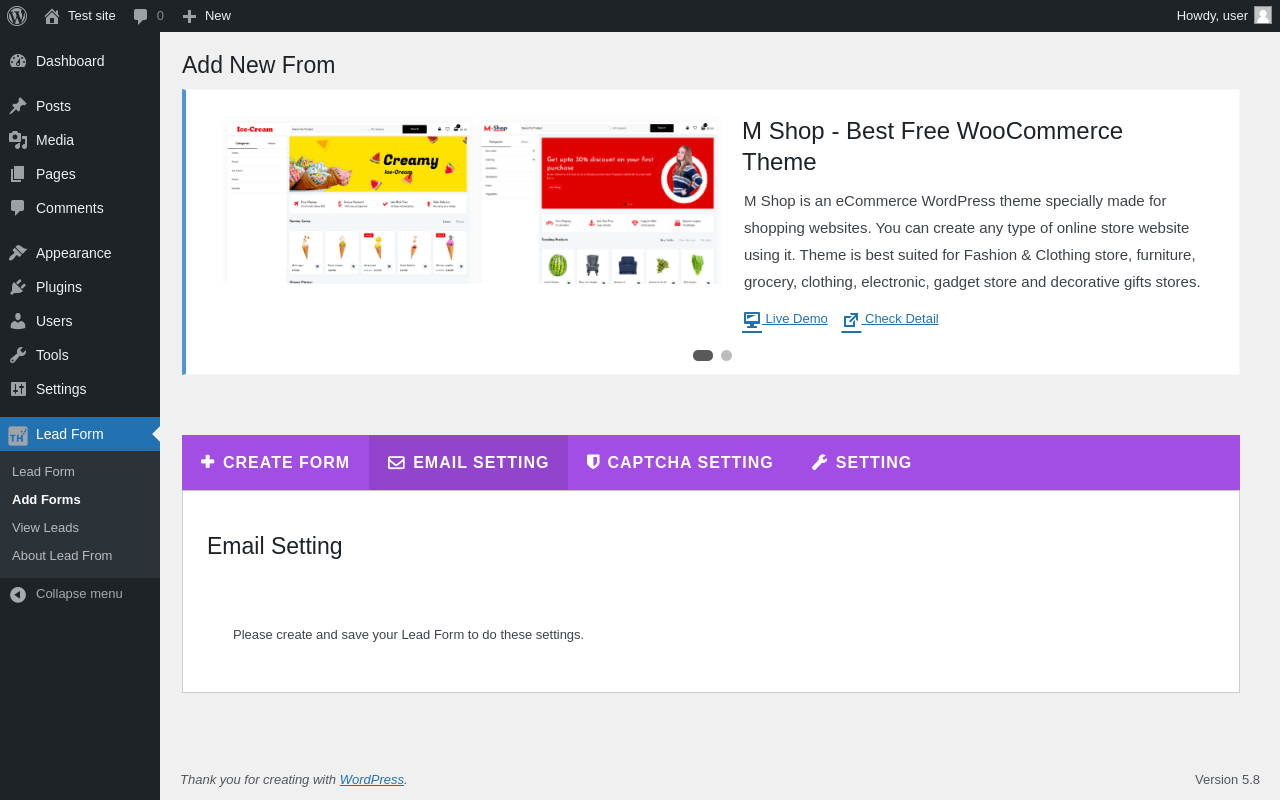Open the Appearance menu label
The width and height of the screenshot is (1280, 800).
click(x=74, y=253)
